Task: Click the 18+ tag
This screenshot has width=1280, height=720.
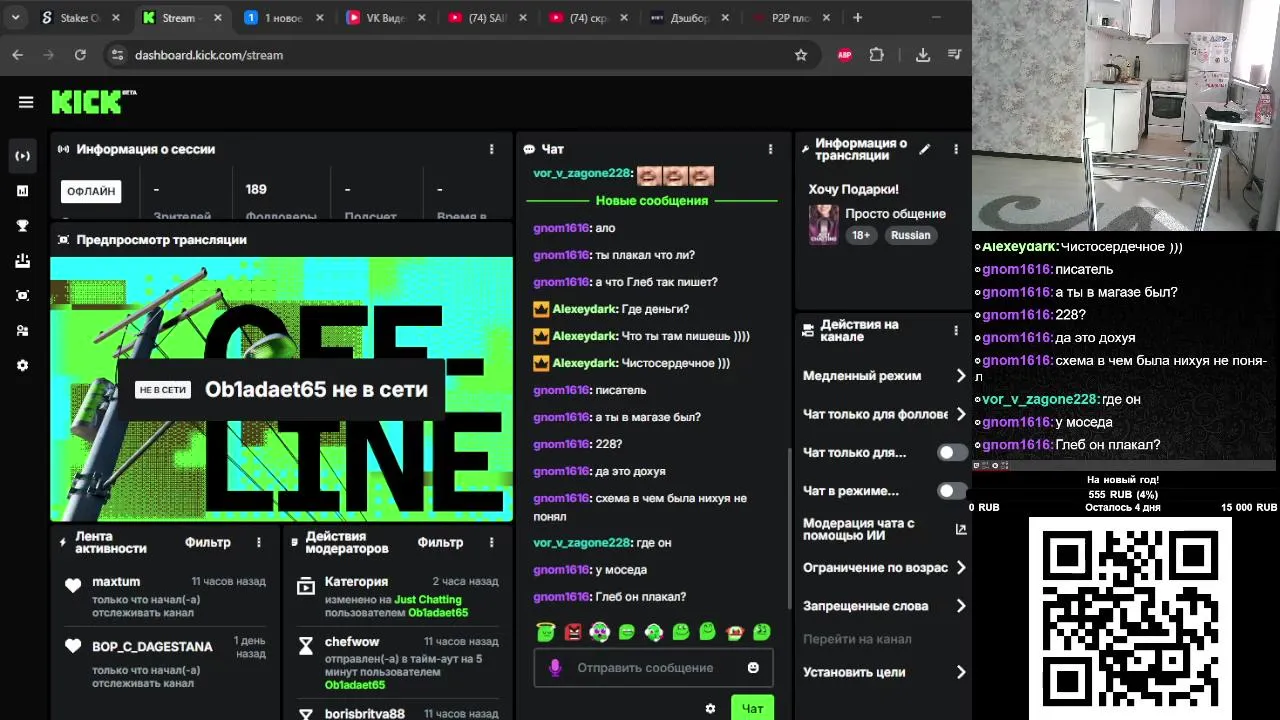Action: [861, 235]
